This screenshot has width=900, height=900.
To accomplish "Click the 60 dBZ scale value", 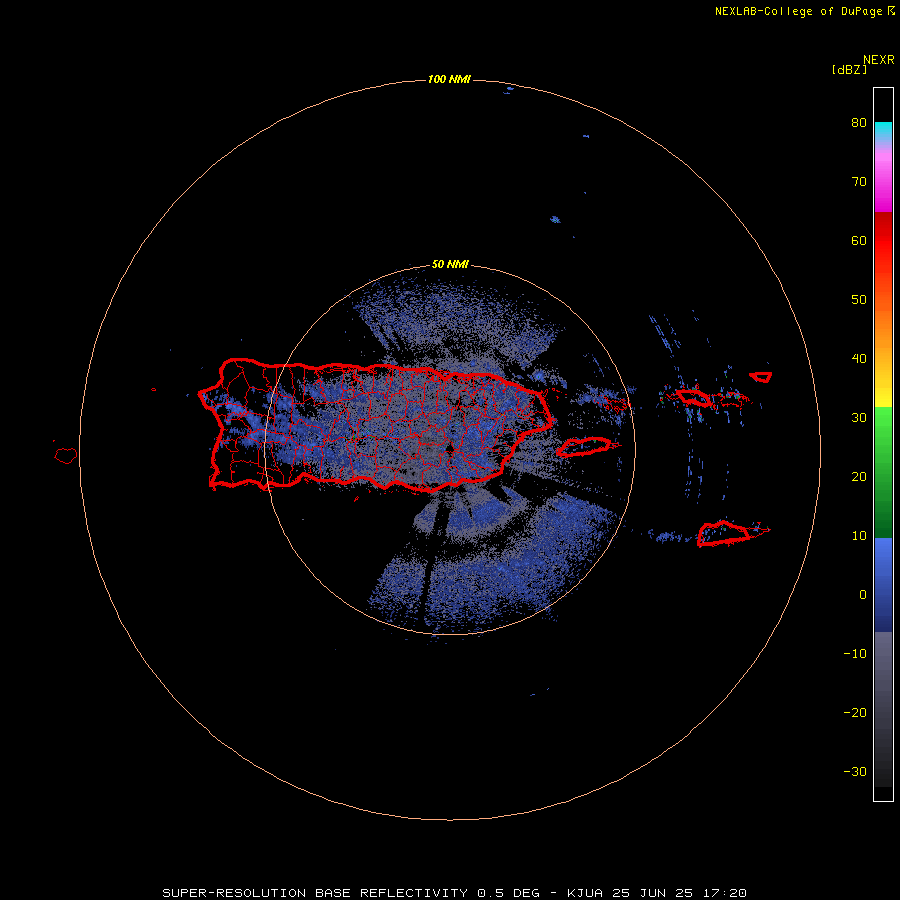I will click(859, 240).
